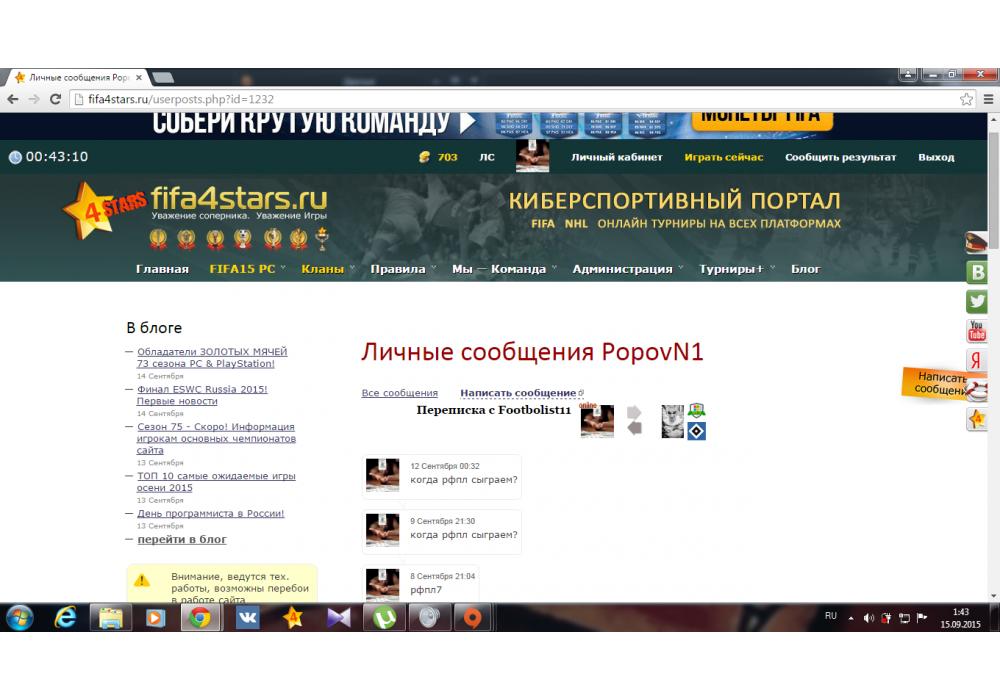Go to the Блог menu item
The height and width of the screenshot is (700, 1000).
pyautogui.click(x=805, y=269)
